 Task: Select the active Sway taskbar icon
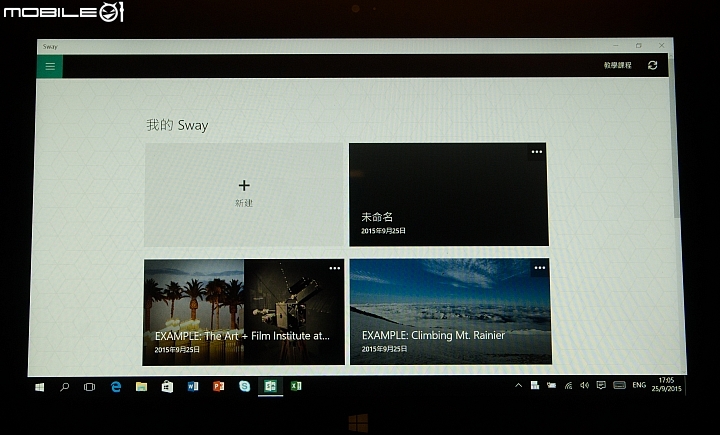tap(270, 386)
